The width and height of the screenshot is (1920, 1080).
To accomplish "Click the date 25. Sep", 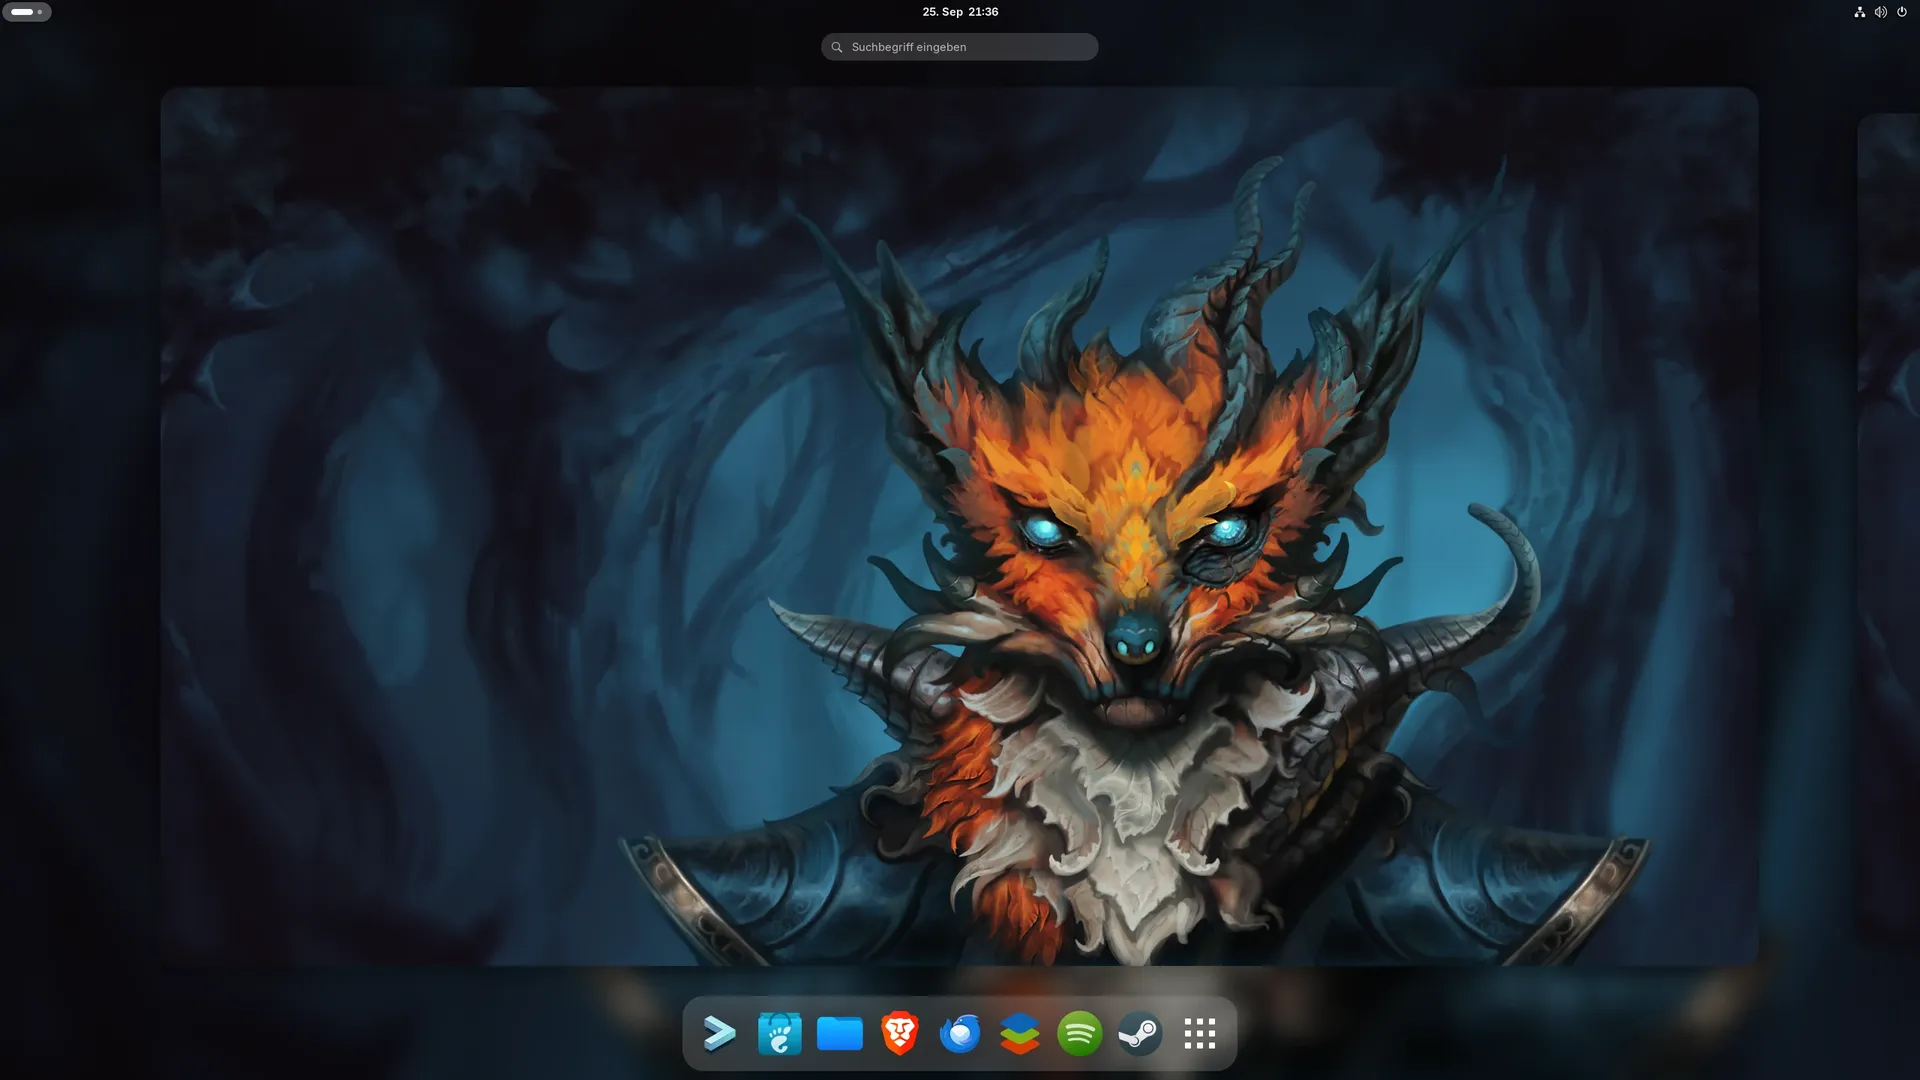I will pos(942,12).
